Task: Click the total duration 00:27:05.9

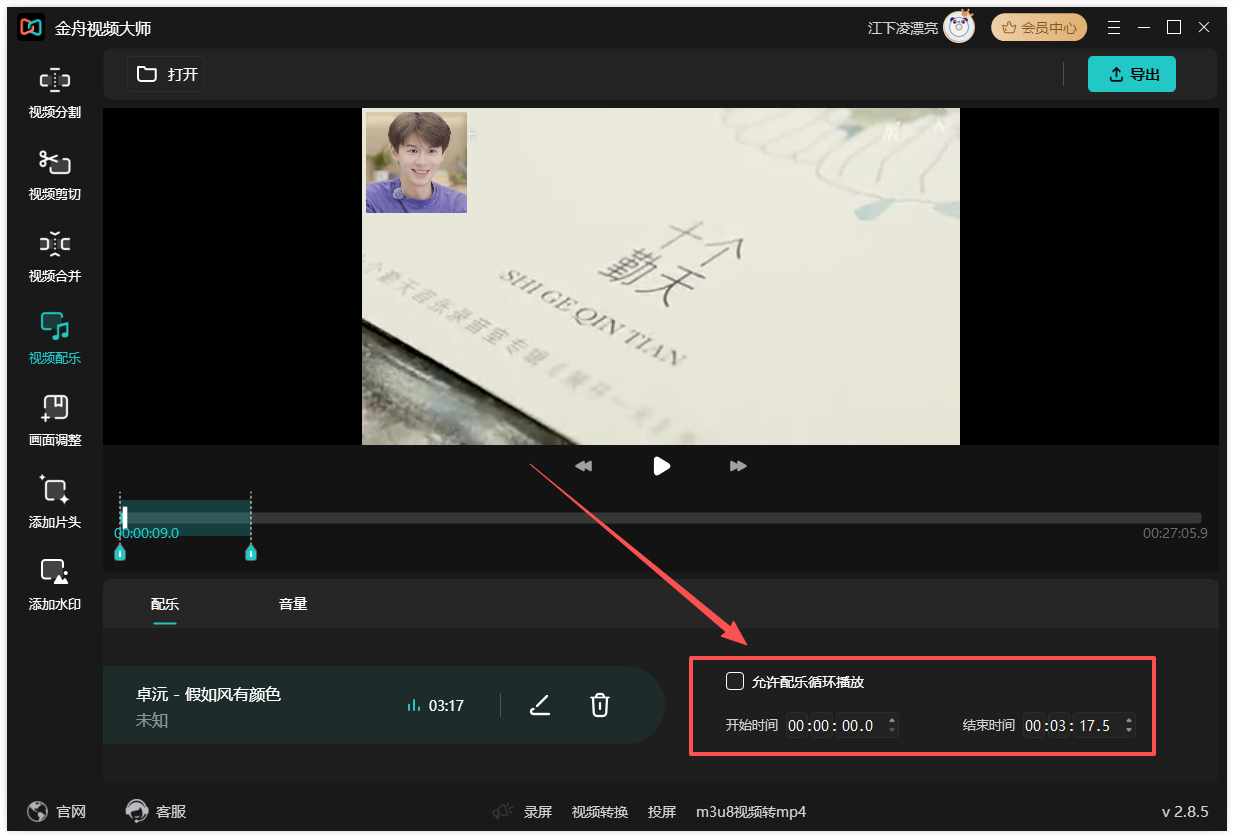Action: tap(1175, 533)
